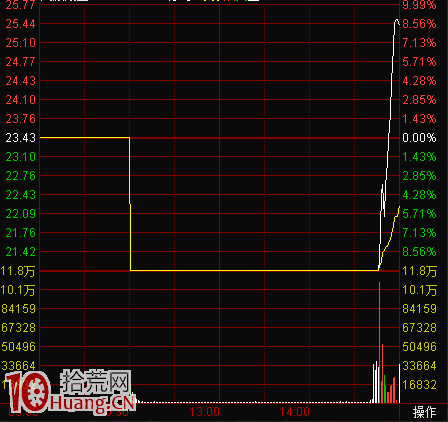Pick the 24.77 price label

[x=20, y=62]
